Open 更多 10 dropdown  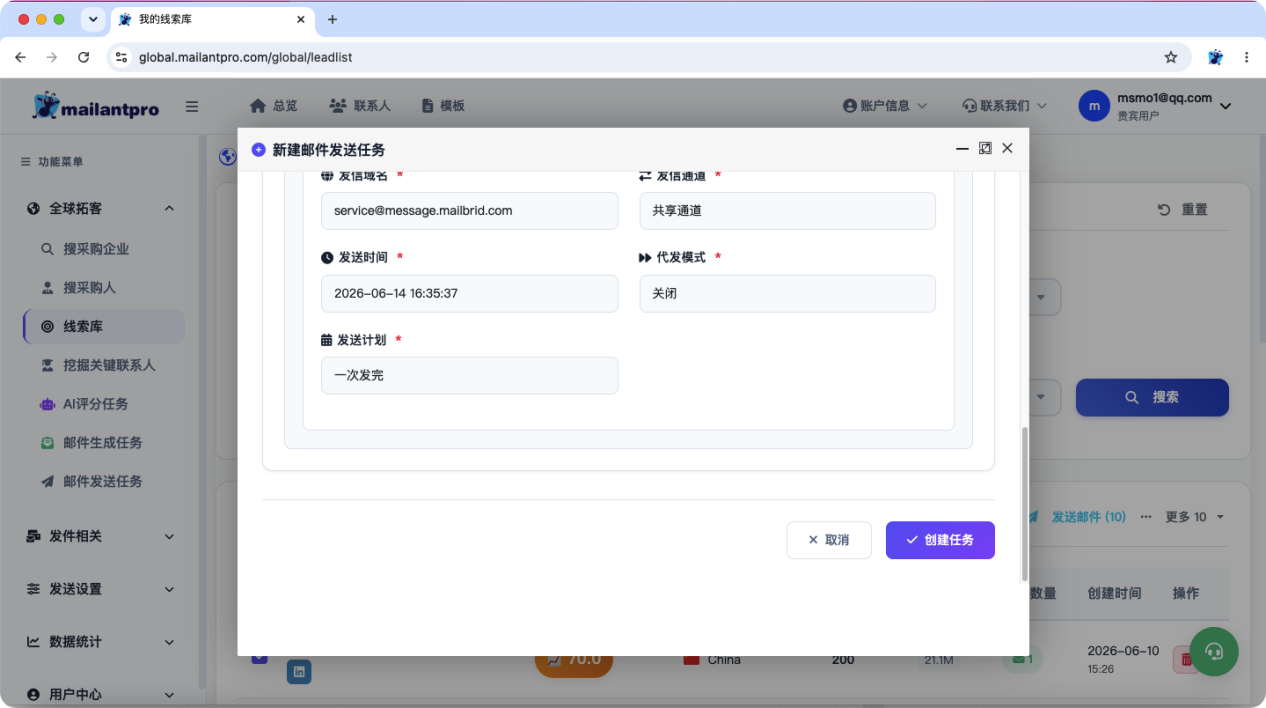point(1195,517)
